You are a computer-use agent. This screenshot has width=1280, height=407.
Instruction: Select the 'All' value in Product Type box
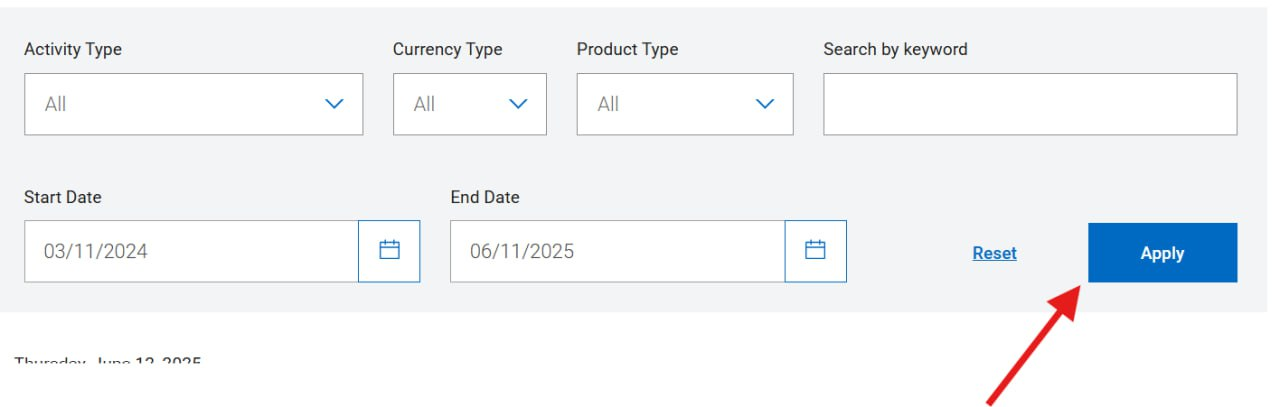click(x=609, y=104)
